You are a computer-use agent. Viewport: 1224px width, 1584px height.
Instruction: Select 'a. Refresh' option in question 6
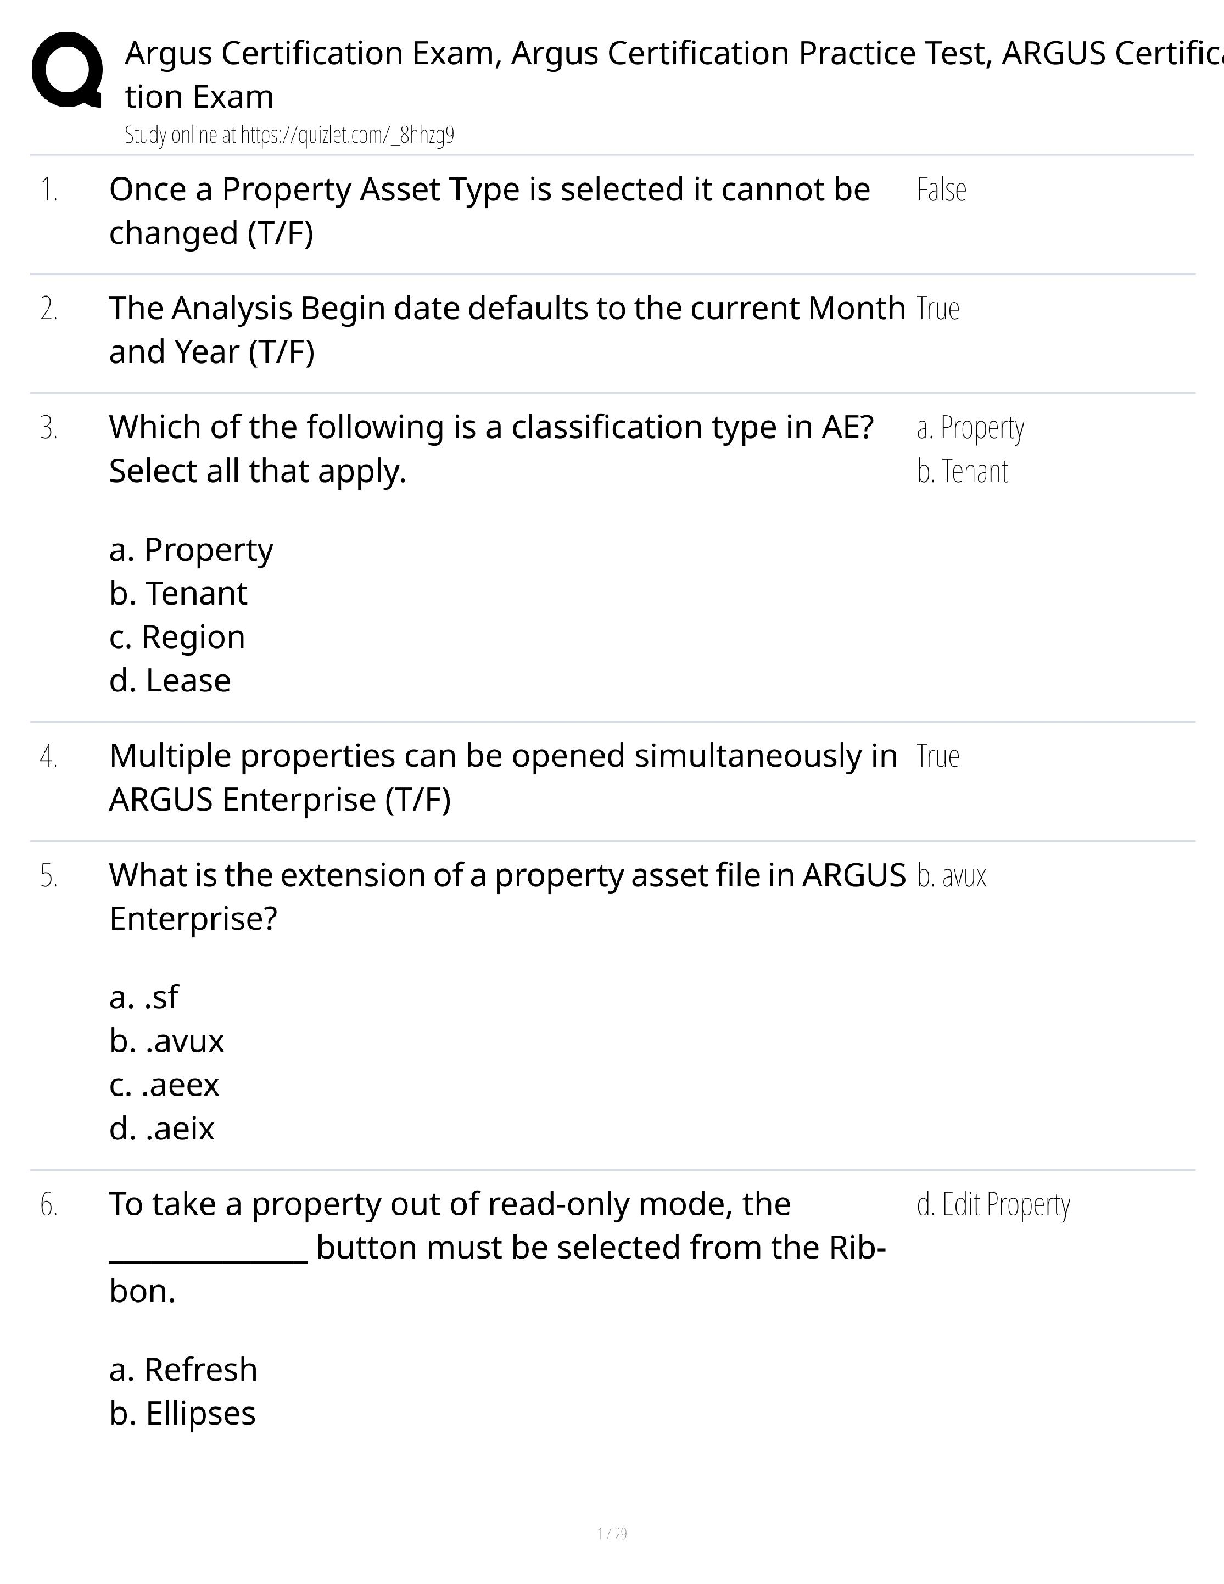(x=183, y=1370)
